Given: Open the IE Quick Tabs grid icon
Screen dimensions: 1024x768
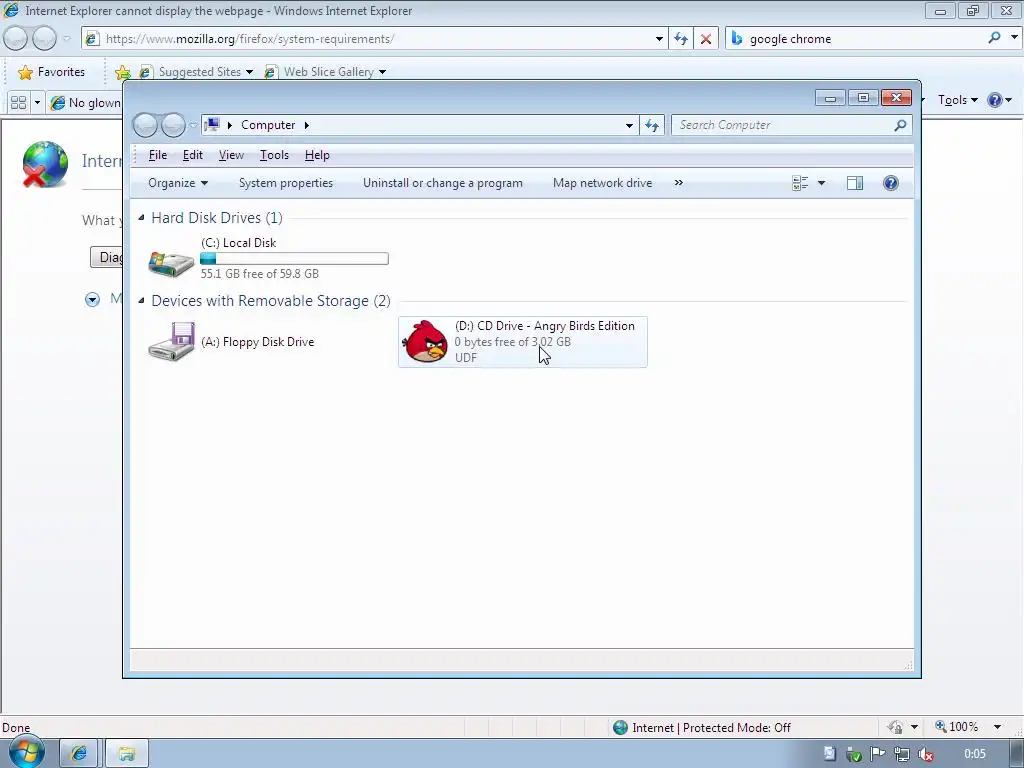Looking at the screenshot, I should 18,103.
